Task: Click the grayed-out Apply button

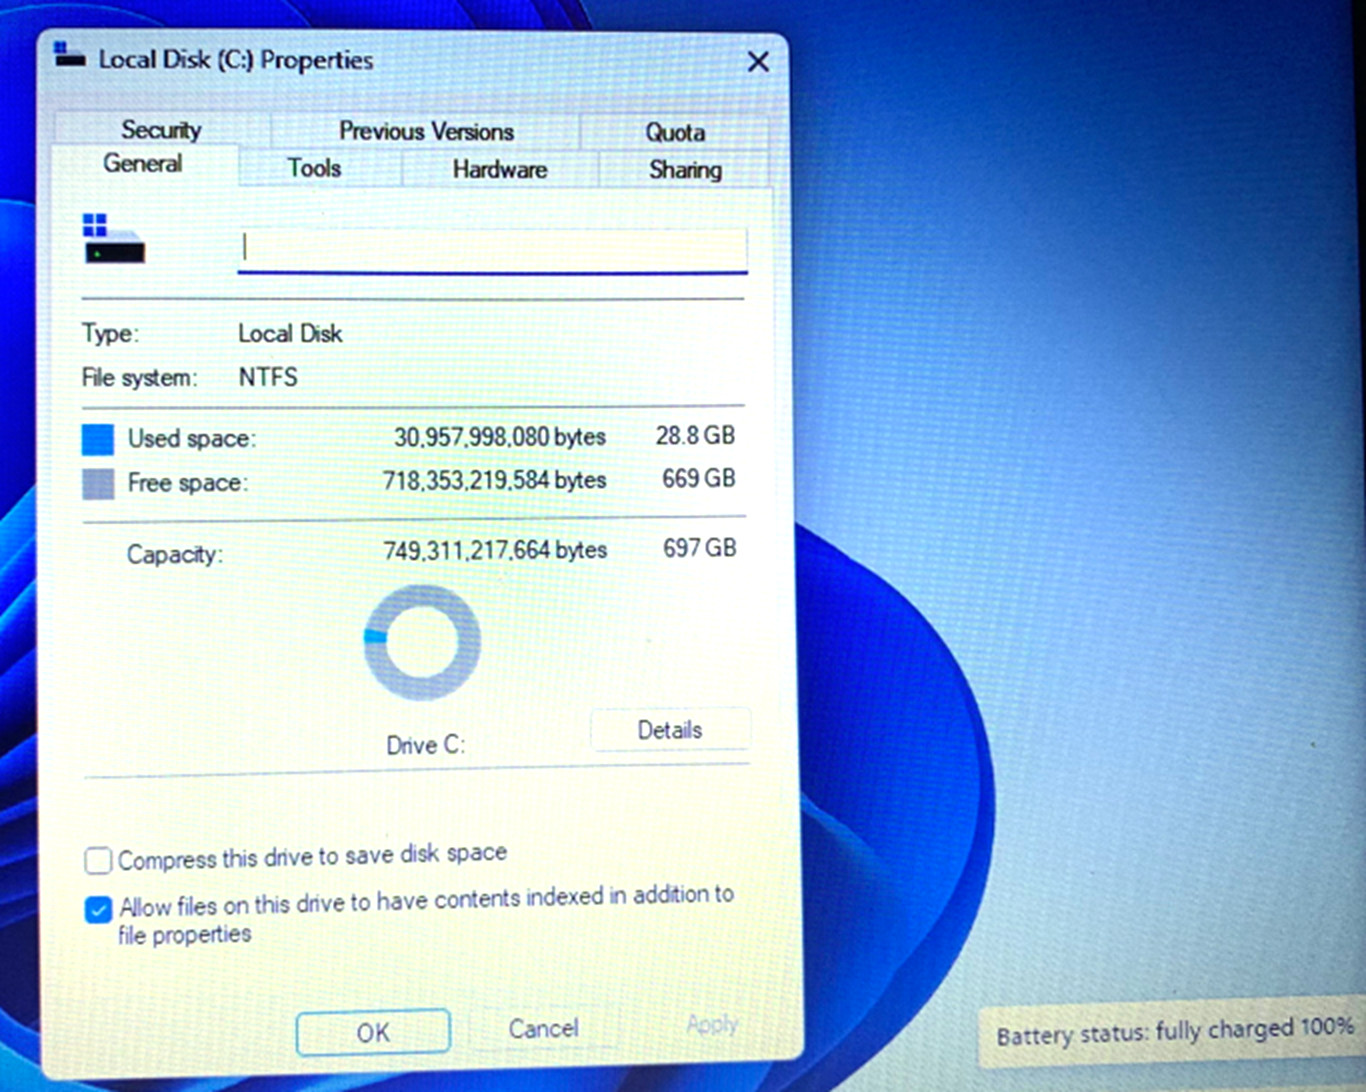Action: coord(712,1025)
